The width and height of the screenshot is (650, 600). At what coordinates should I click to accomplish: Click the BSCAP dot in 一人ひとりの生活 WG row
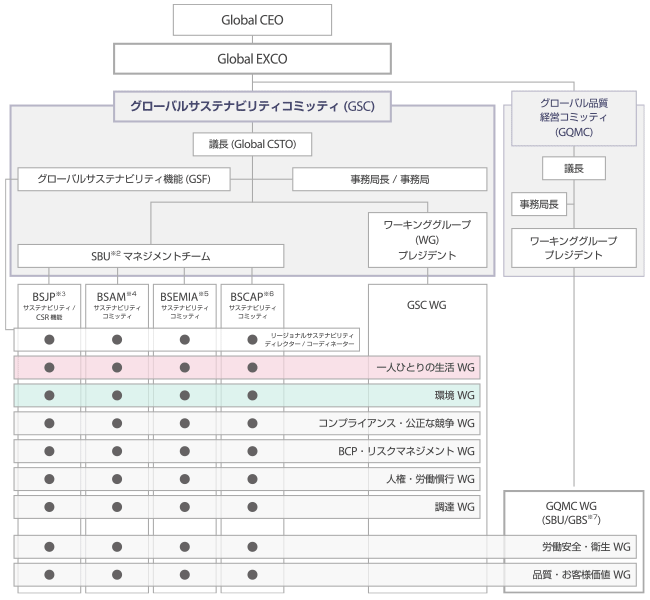[252, 368]
